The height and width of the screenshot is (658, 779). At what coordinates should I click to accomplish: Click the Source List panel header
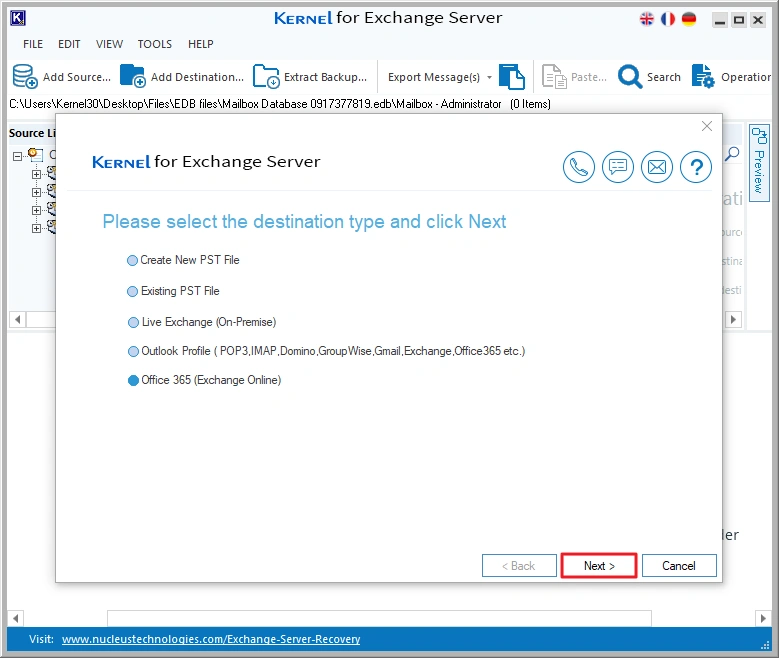point(32,133)
